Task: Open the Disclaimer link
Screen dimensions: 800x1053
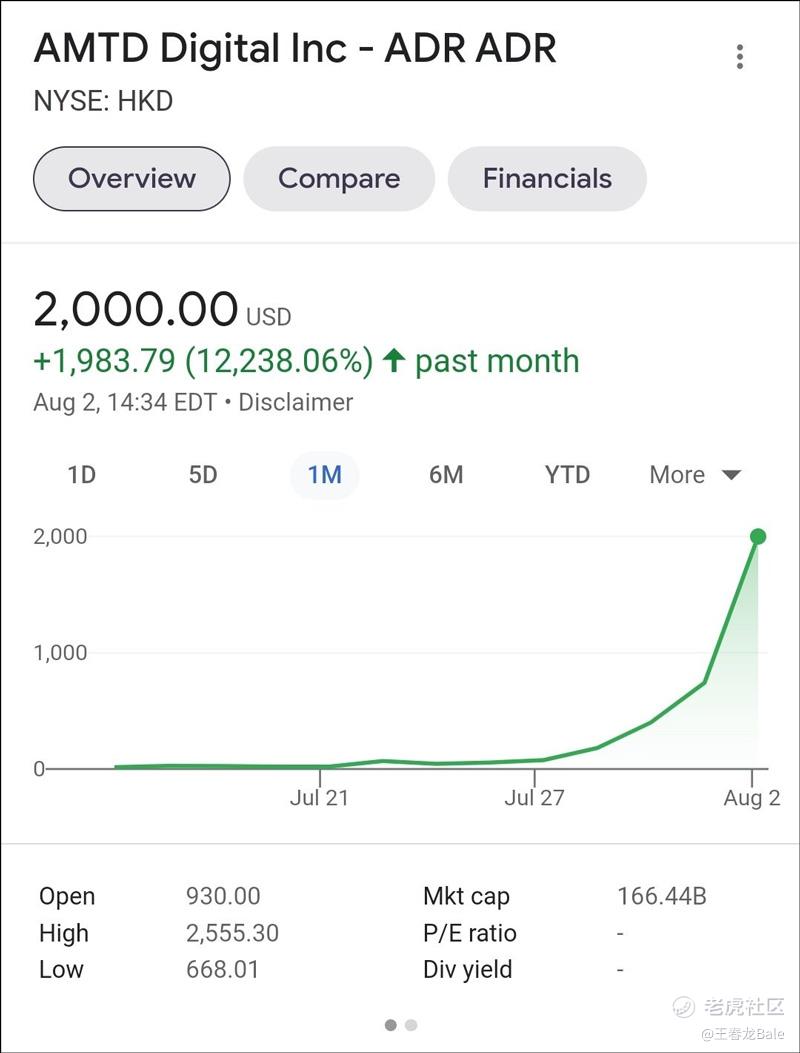Action: [x=296, y=403]
